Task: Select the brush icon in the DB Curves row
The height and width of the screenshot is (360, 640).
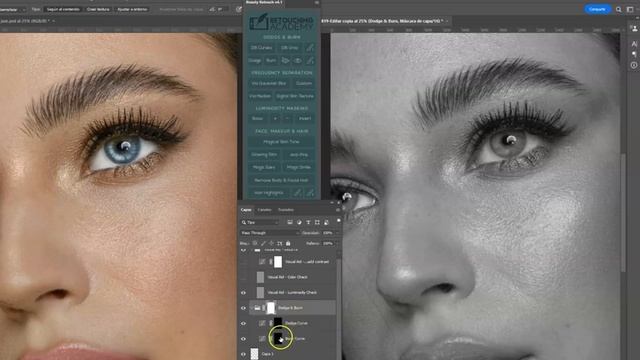Action: point(310,48)
